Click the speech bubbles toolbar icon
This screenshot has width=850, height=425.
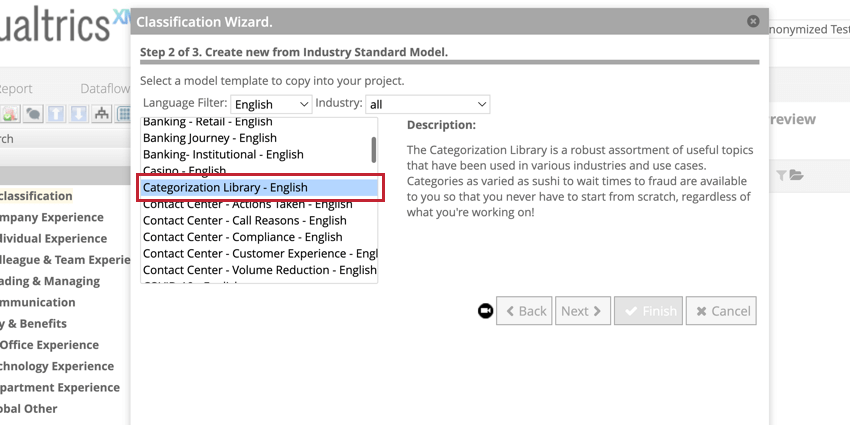(x=33, y=113)
